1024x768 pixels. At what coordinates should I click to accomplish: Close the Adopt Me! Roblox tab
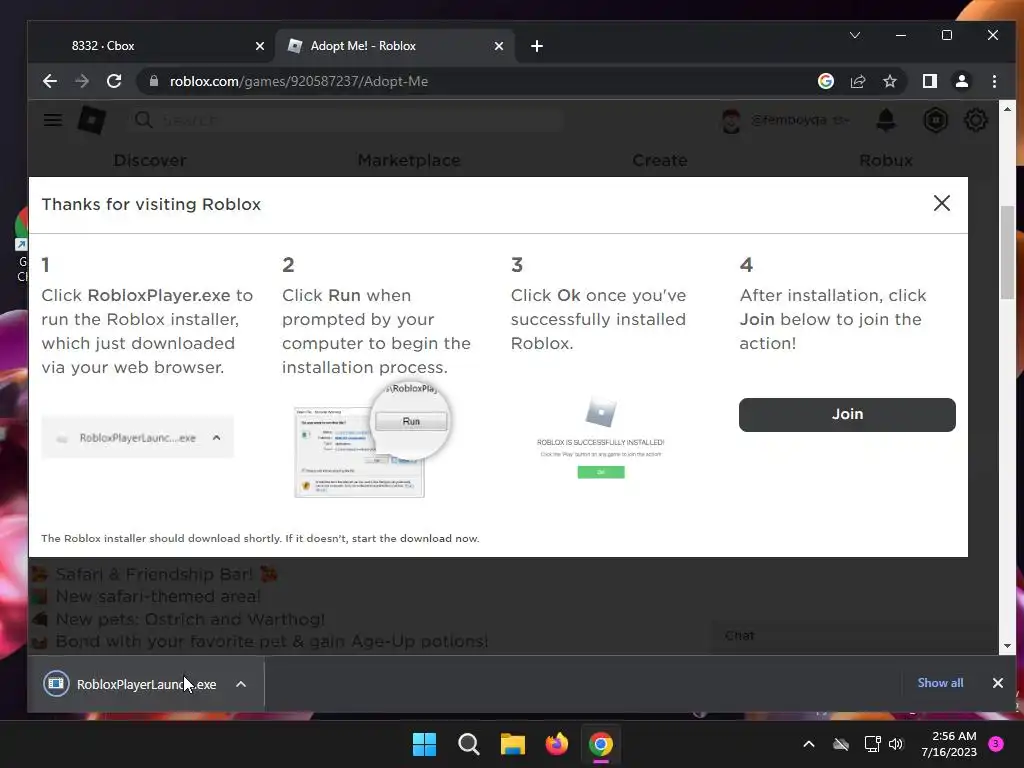coord(499,46)
